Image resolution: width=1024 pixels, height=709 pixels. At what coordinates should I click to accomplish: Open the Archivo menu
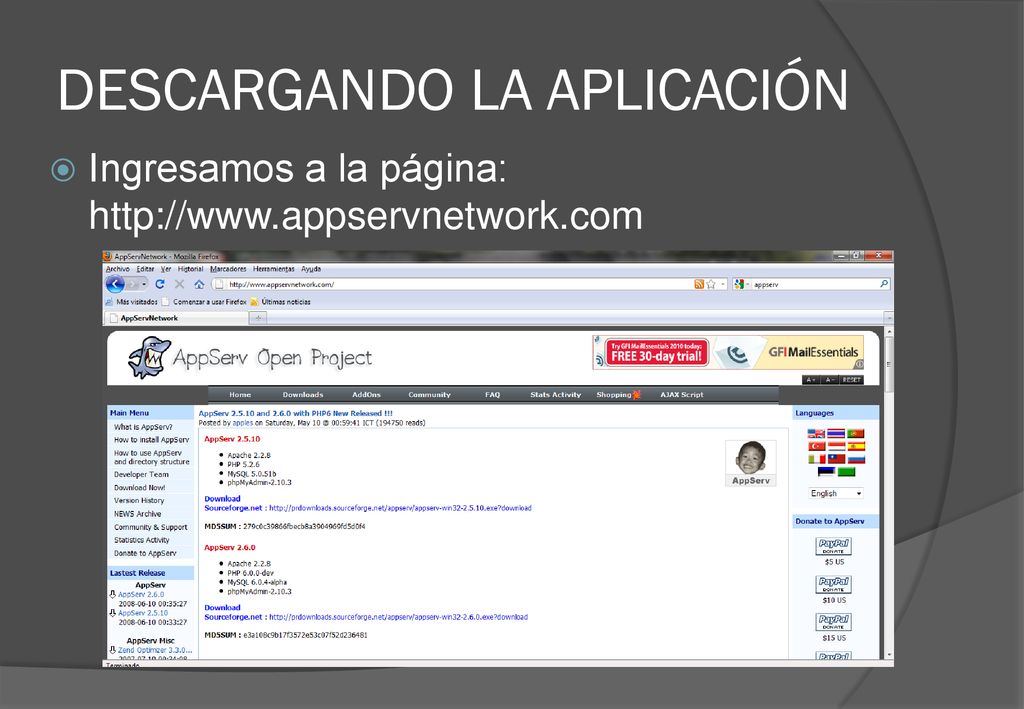118,269
